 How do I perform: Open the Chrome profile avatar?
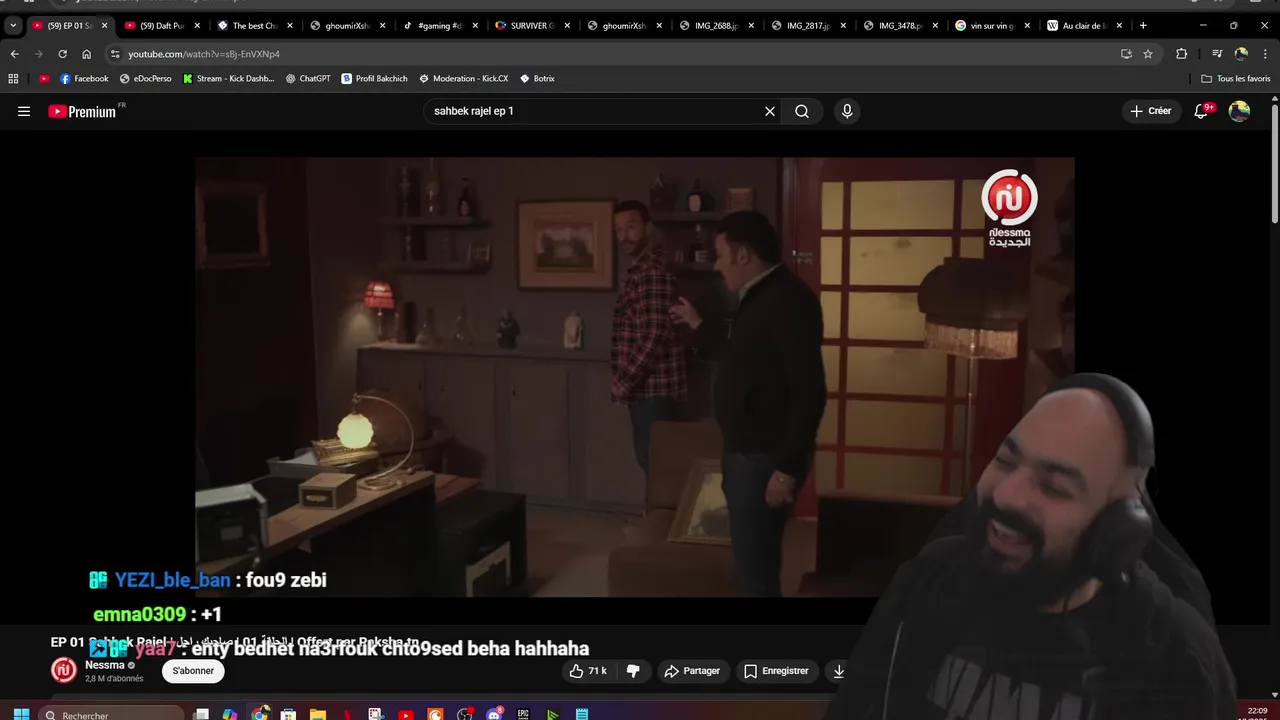(1241, 54)
